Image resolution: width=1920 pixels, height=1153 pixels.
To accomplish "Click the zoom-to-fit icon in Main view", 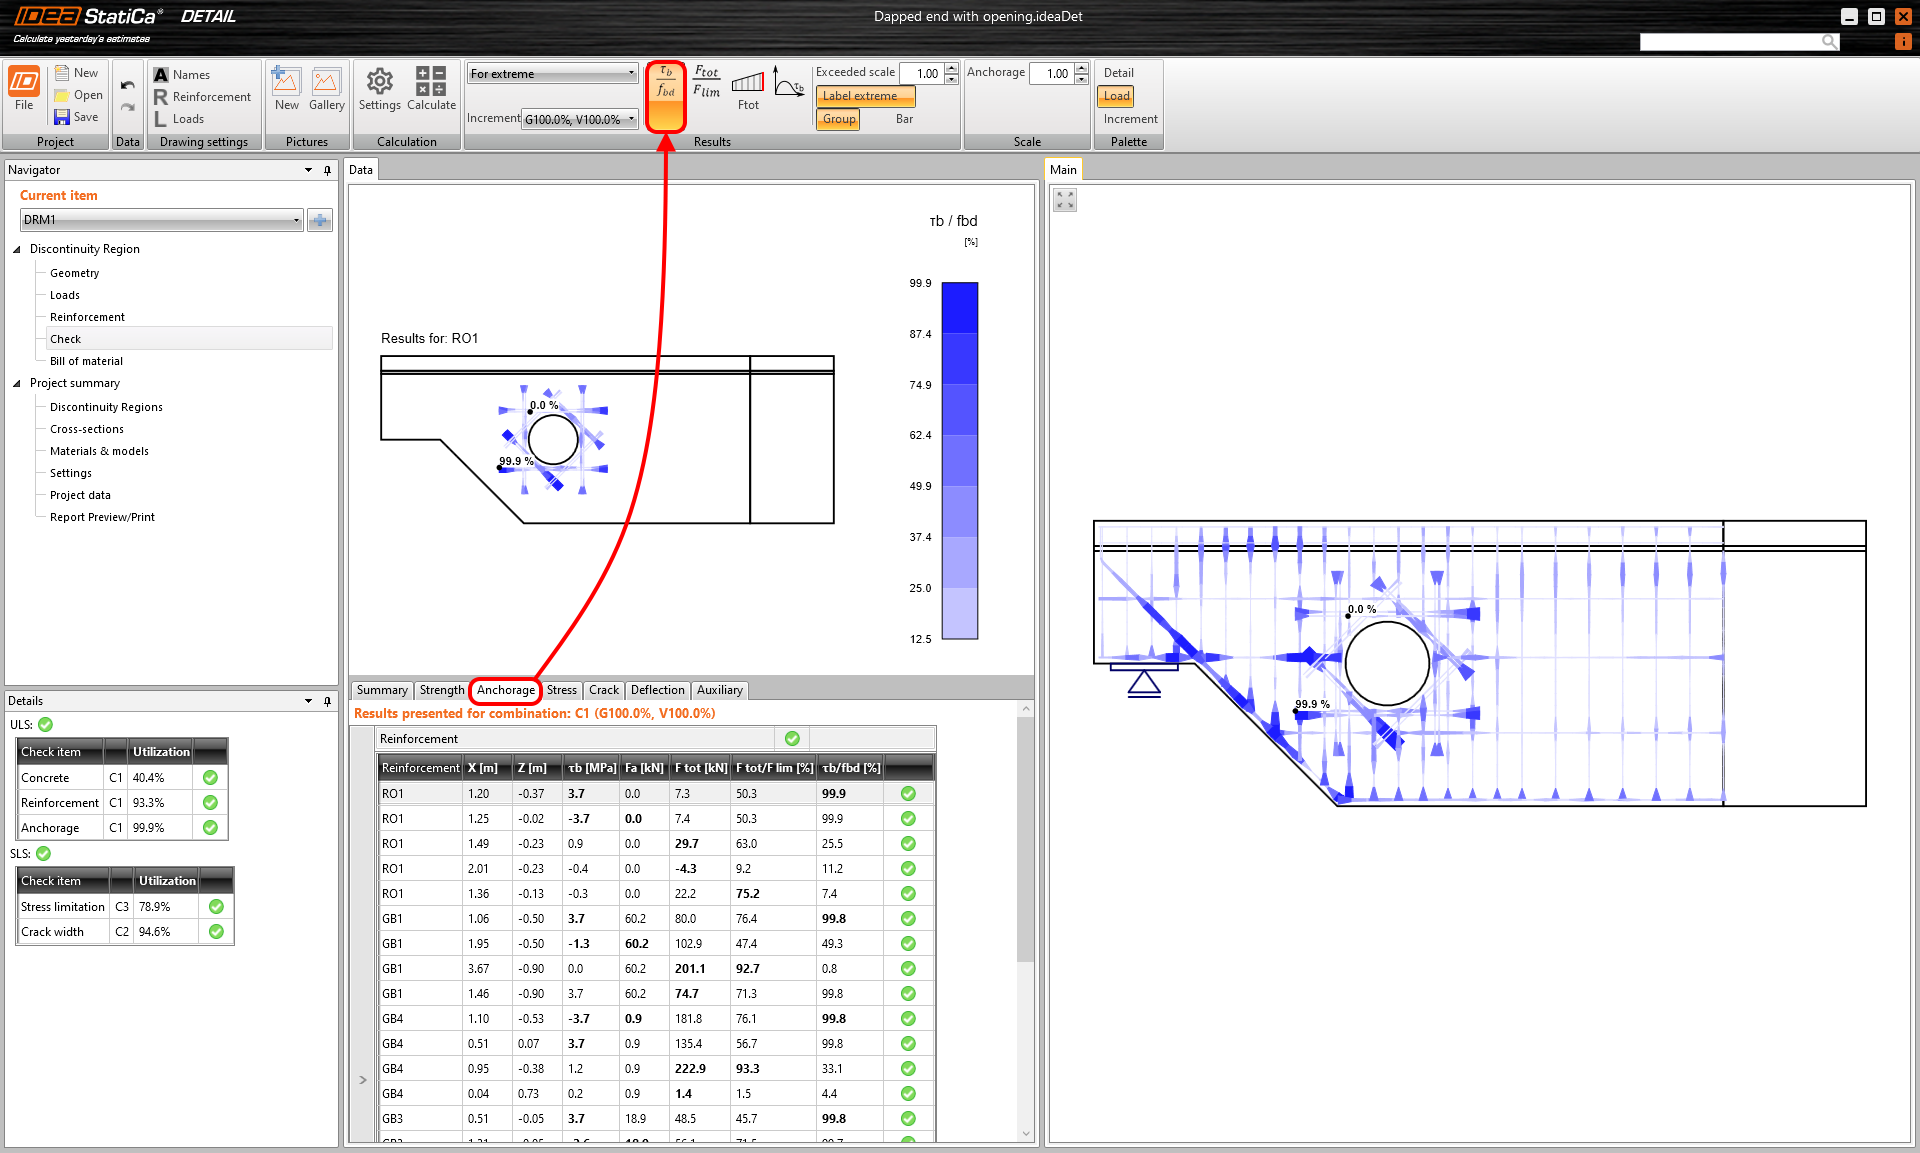I will point(1065,200).
